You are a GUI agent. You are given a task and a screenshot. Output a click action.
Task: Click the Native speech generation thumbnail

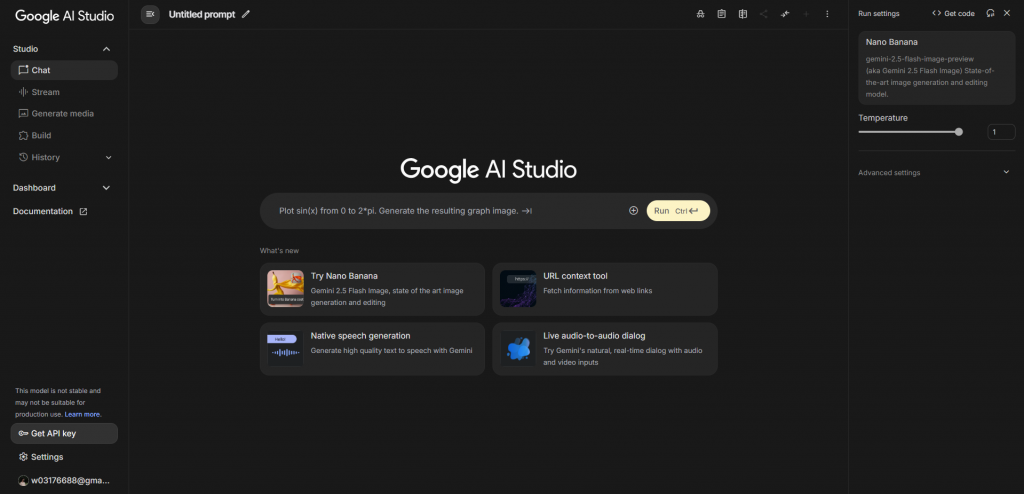[285, 348]
